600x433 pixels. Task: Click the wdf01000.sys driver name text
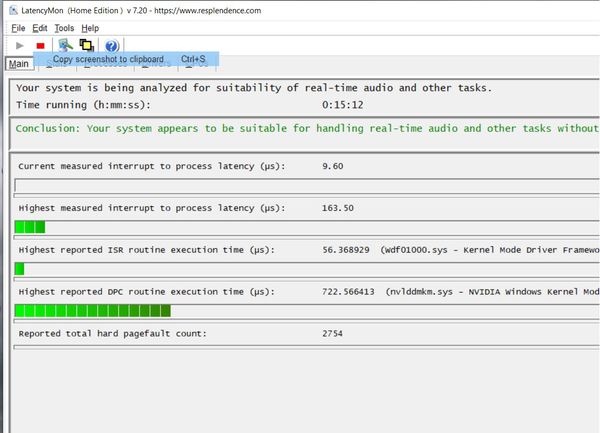click(x=414, y=250)
